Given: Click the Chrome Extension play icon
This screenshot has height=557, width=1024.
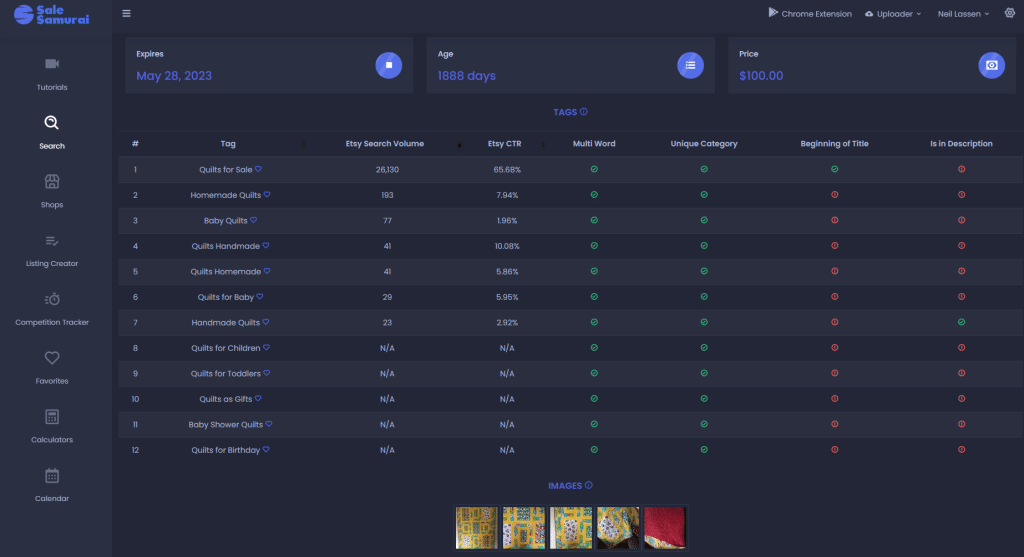Looking at the screenshot, I should (x=773, y=12).
